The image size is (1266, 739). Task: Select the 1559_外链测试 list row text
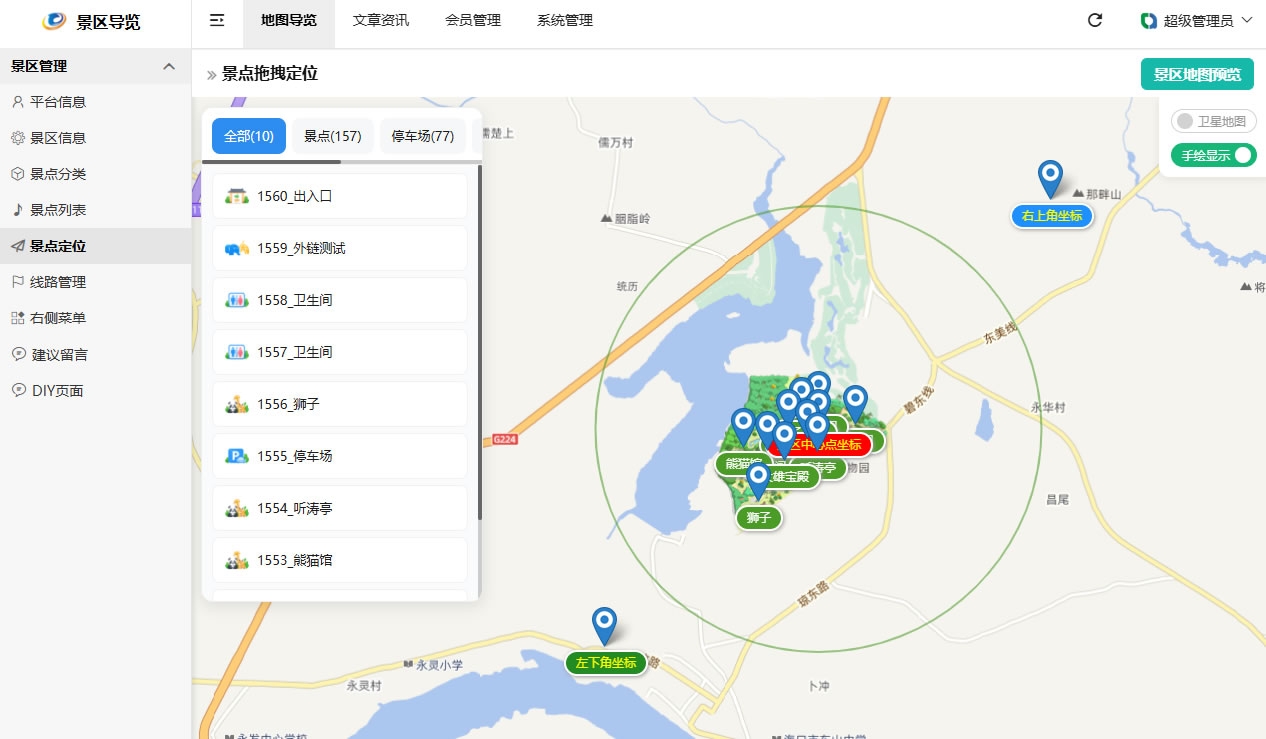[301, 248]
